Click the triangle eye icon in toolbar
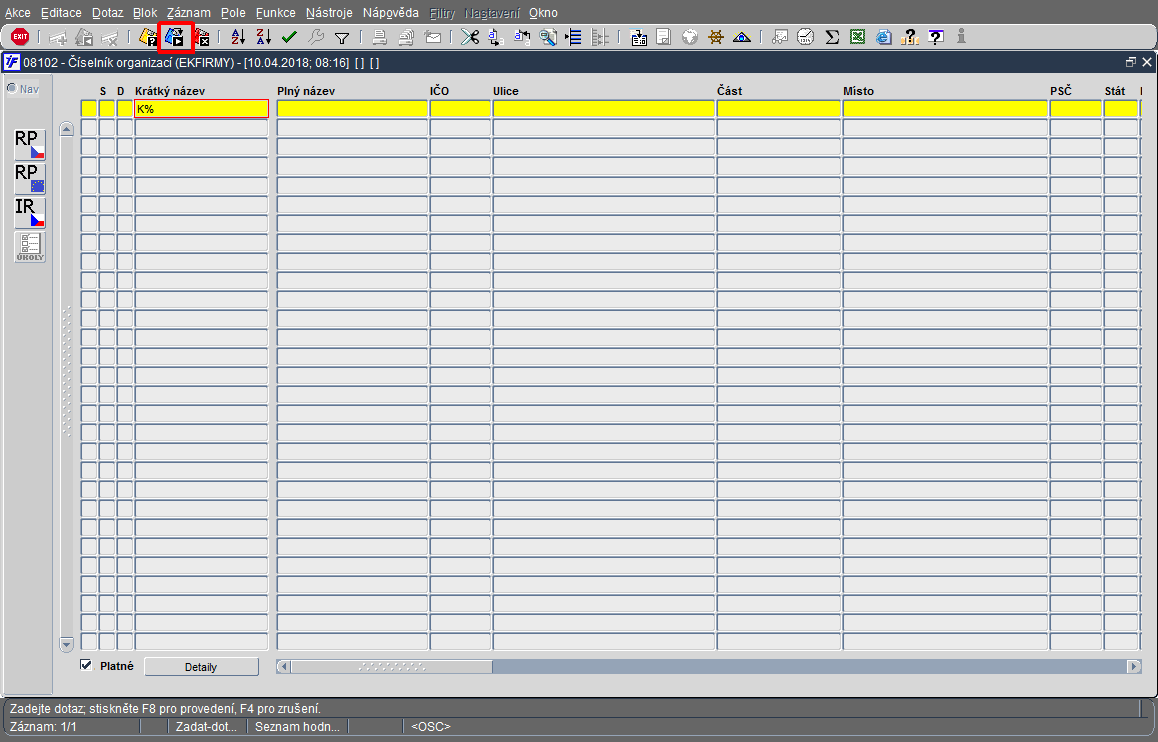Screen dimensions: 1158x742 741,37
